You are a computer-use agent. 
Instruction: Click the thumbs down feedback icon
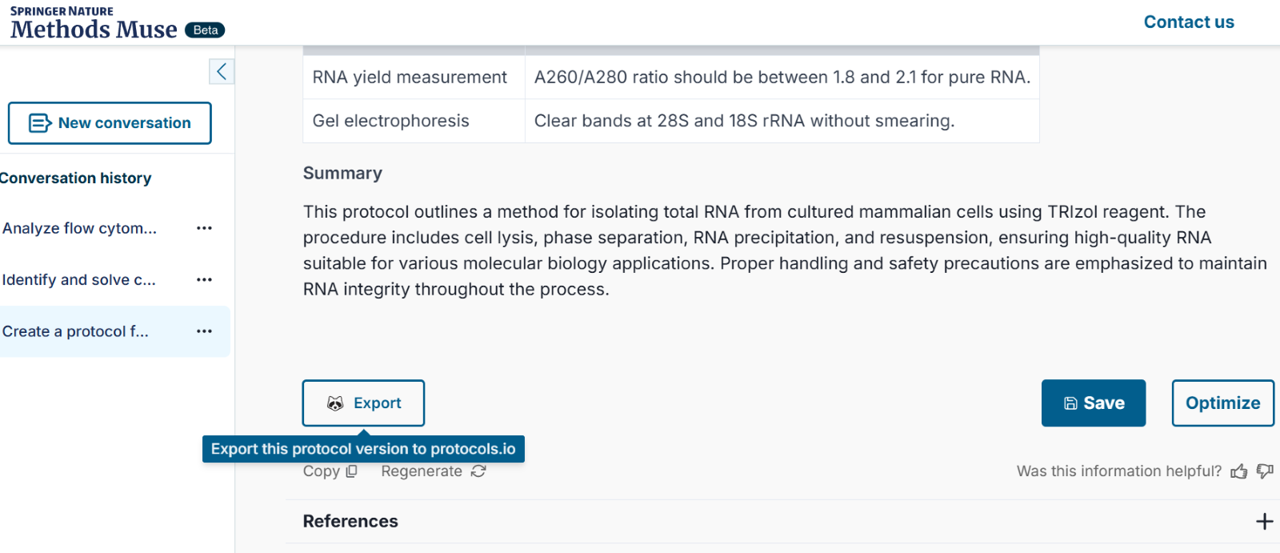tap(1265, 471)
